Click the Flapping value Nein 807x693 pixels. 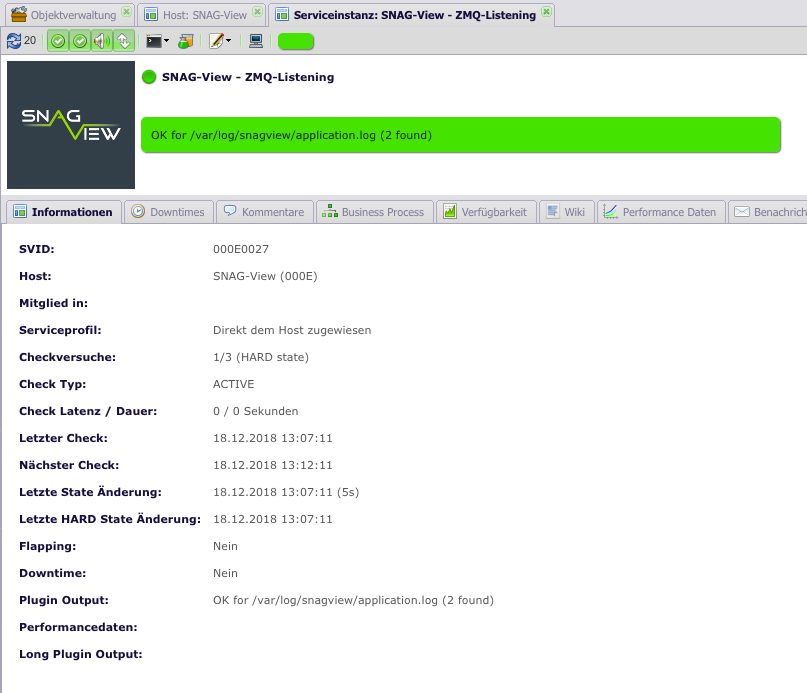pos(225,546)
